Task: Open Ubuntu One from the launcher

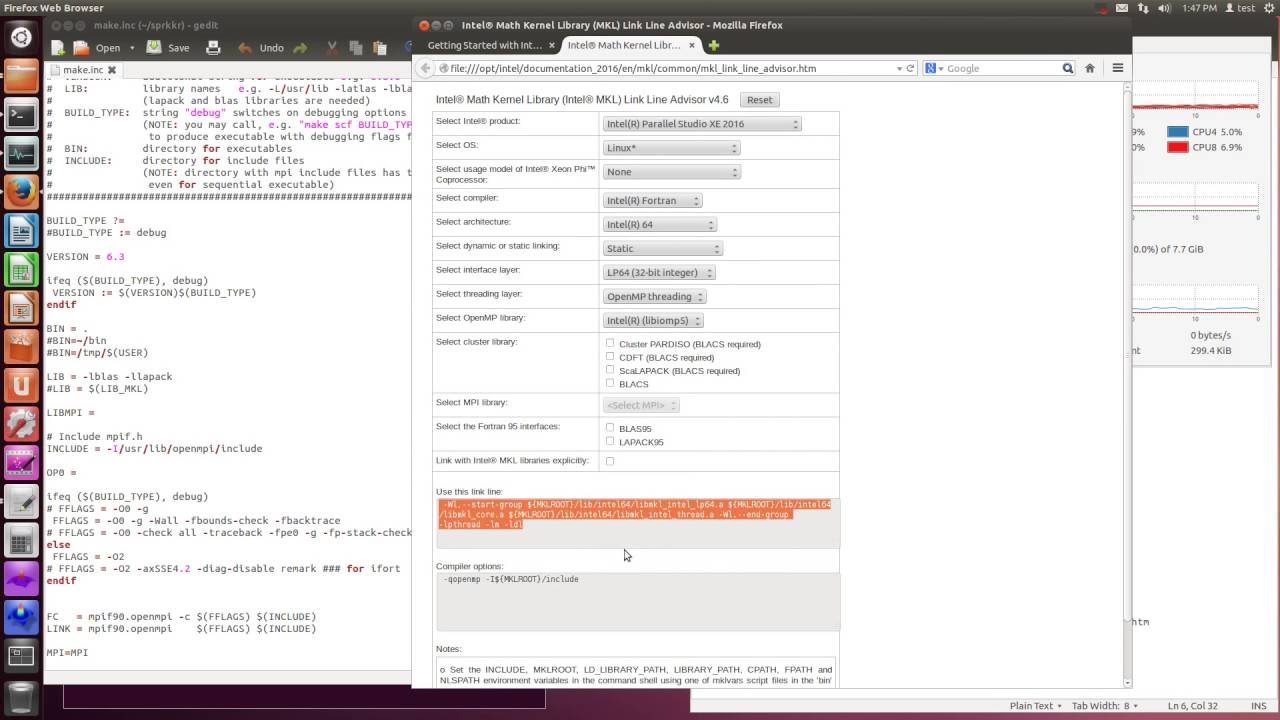Action: point(21,384)
